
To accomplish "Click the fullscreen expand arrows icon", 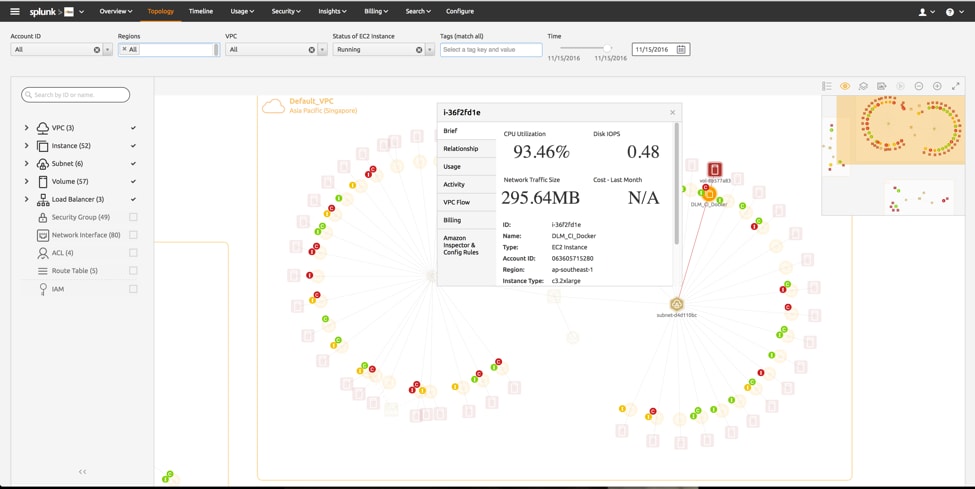I will 956,86.
